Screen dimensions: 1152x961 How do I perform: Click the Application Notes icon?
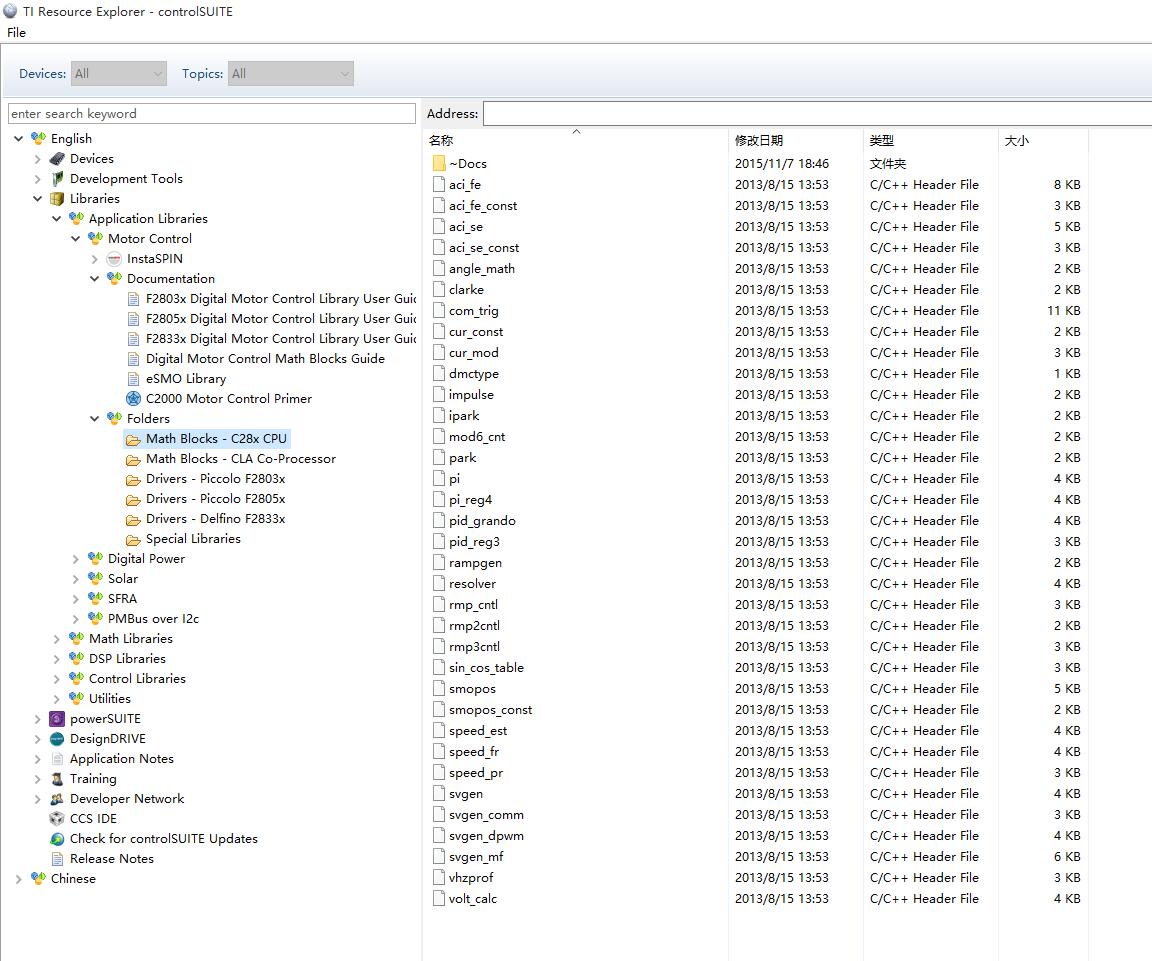coord(57,758)
